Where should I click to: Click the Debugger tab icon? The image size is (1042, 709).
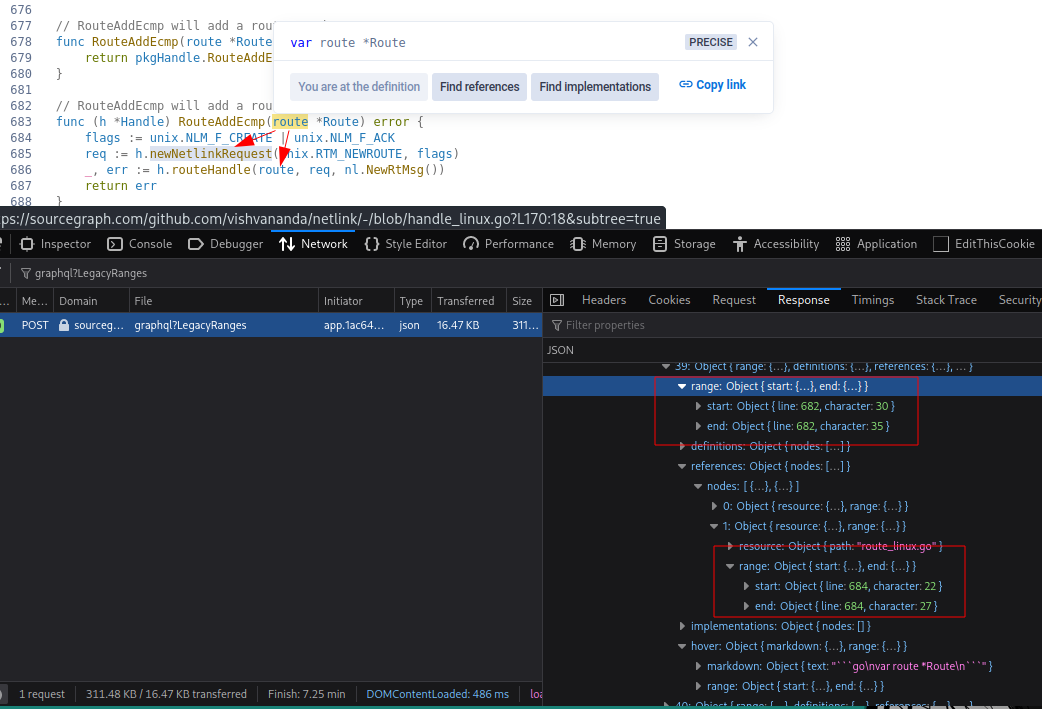pyautogui.click(x=195, y=244)
